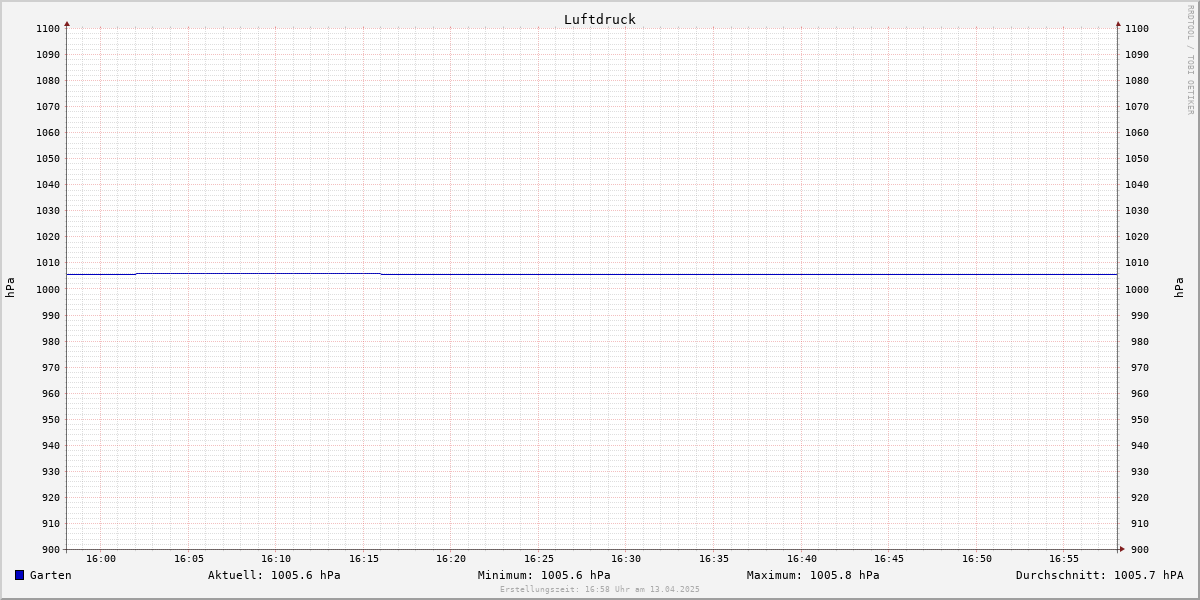Click the 16:15 time axis label
The height and width of the screenshot is (600, 1200).
pos(364,558)
